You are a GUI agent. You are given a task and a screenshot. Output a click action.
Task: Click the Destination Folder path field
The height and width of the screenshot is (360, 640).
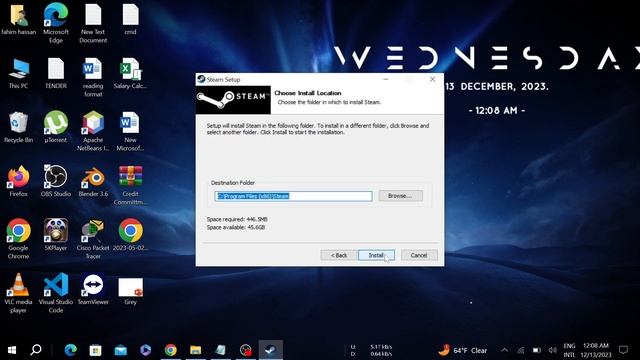tap(293, 196)
